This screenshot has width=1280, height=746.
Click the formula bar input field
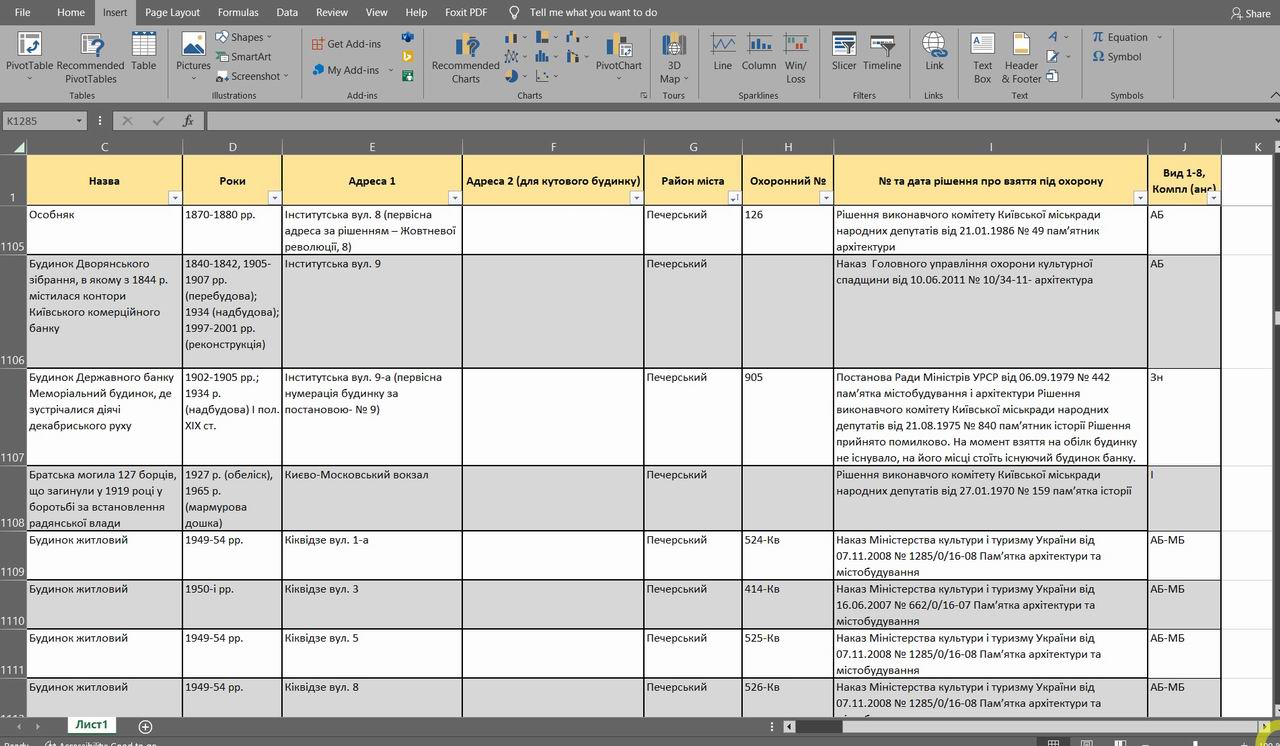point(700,121)
